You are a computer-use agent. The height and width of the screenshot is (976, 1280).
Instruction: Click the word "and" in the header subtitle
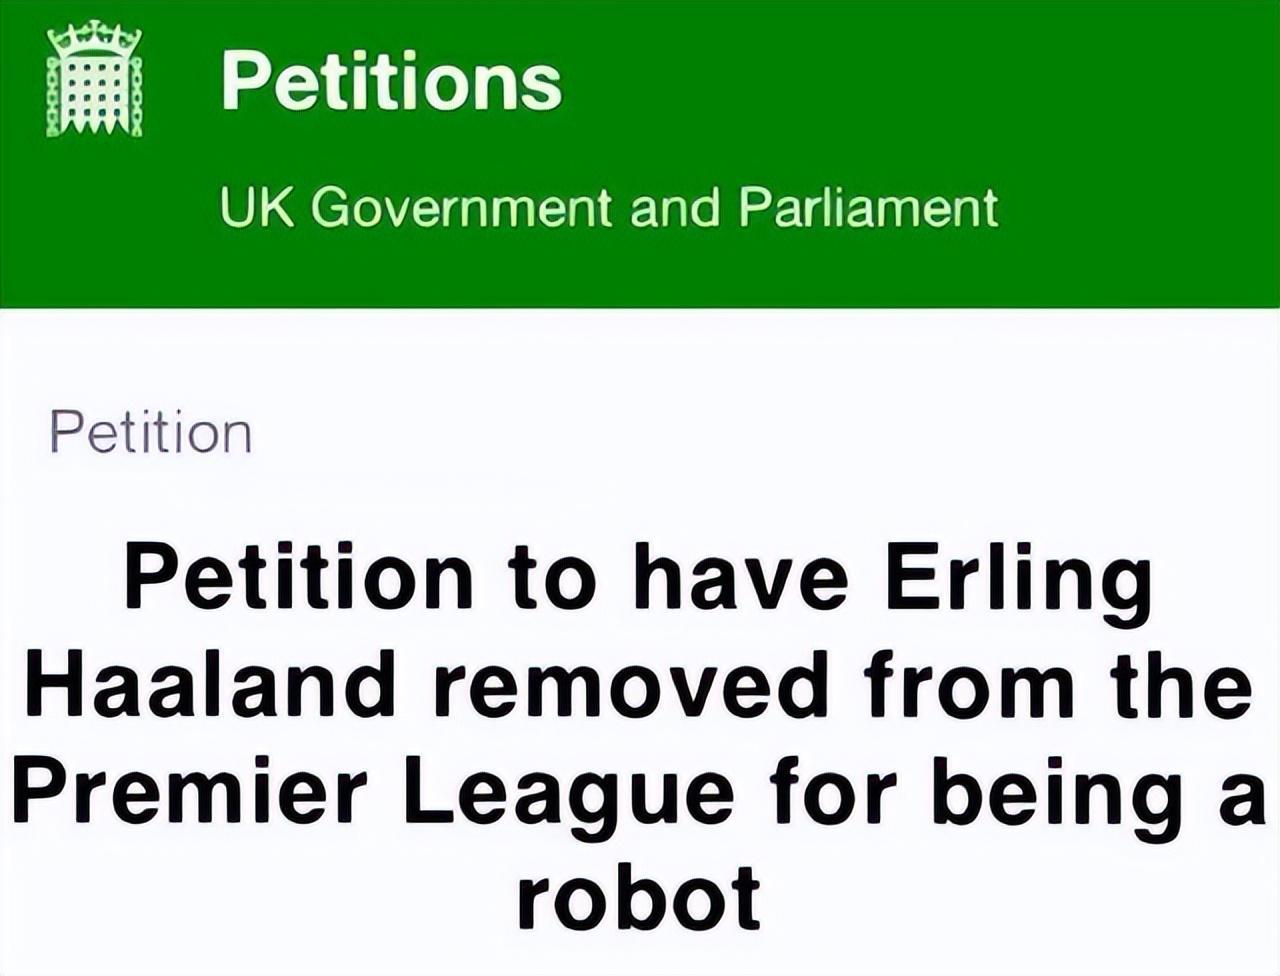(x=674, y=207)
